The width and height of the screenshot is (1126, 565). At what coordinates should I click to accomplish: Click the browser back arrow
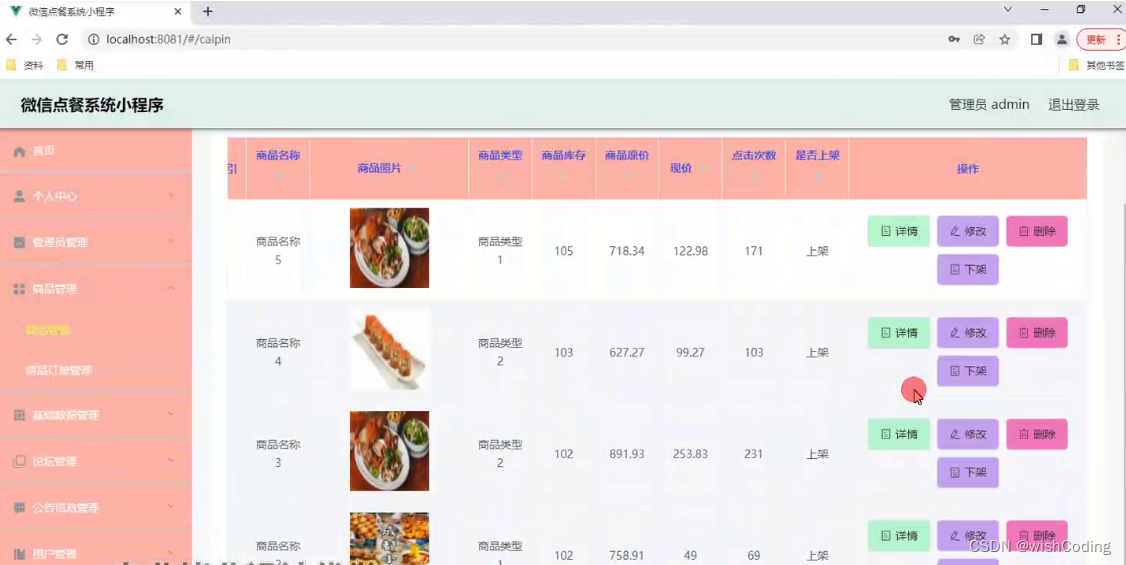(x=11, y=39)
